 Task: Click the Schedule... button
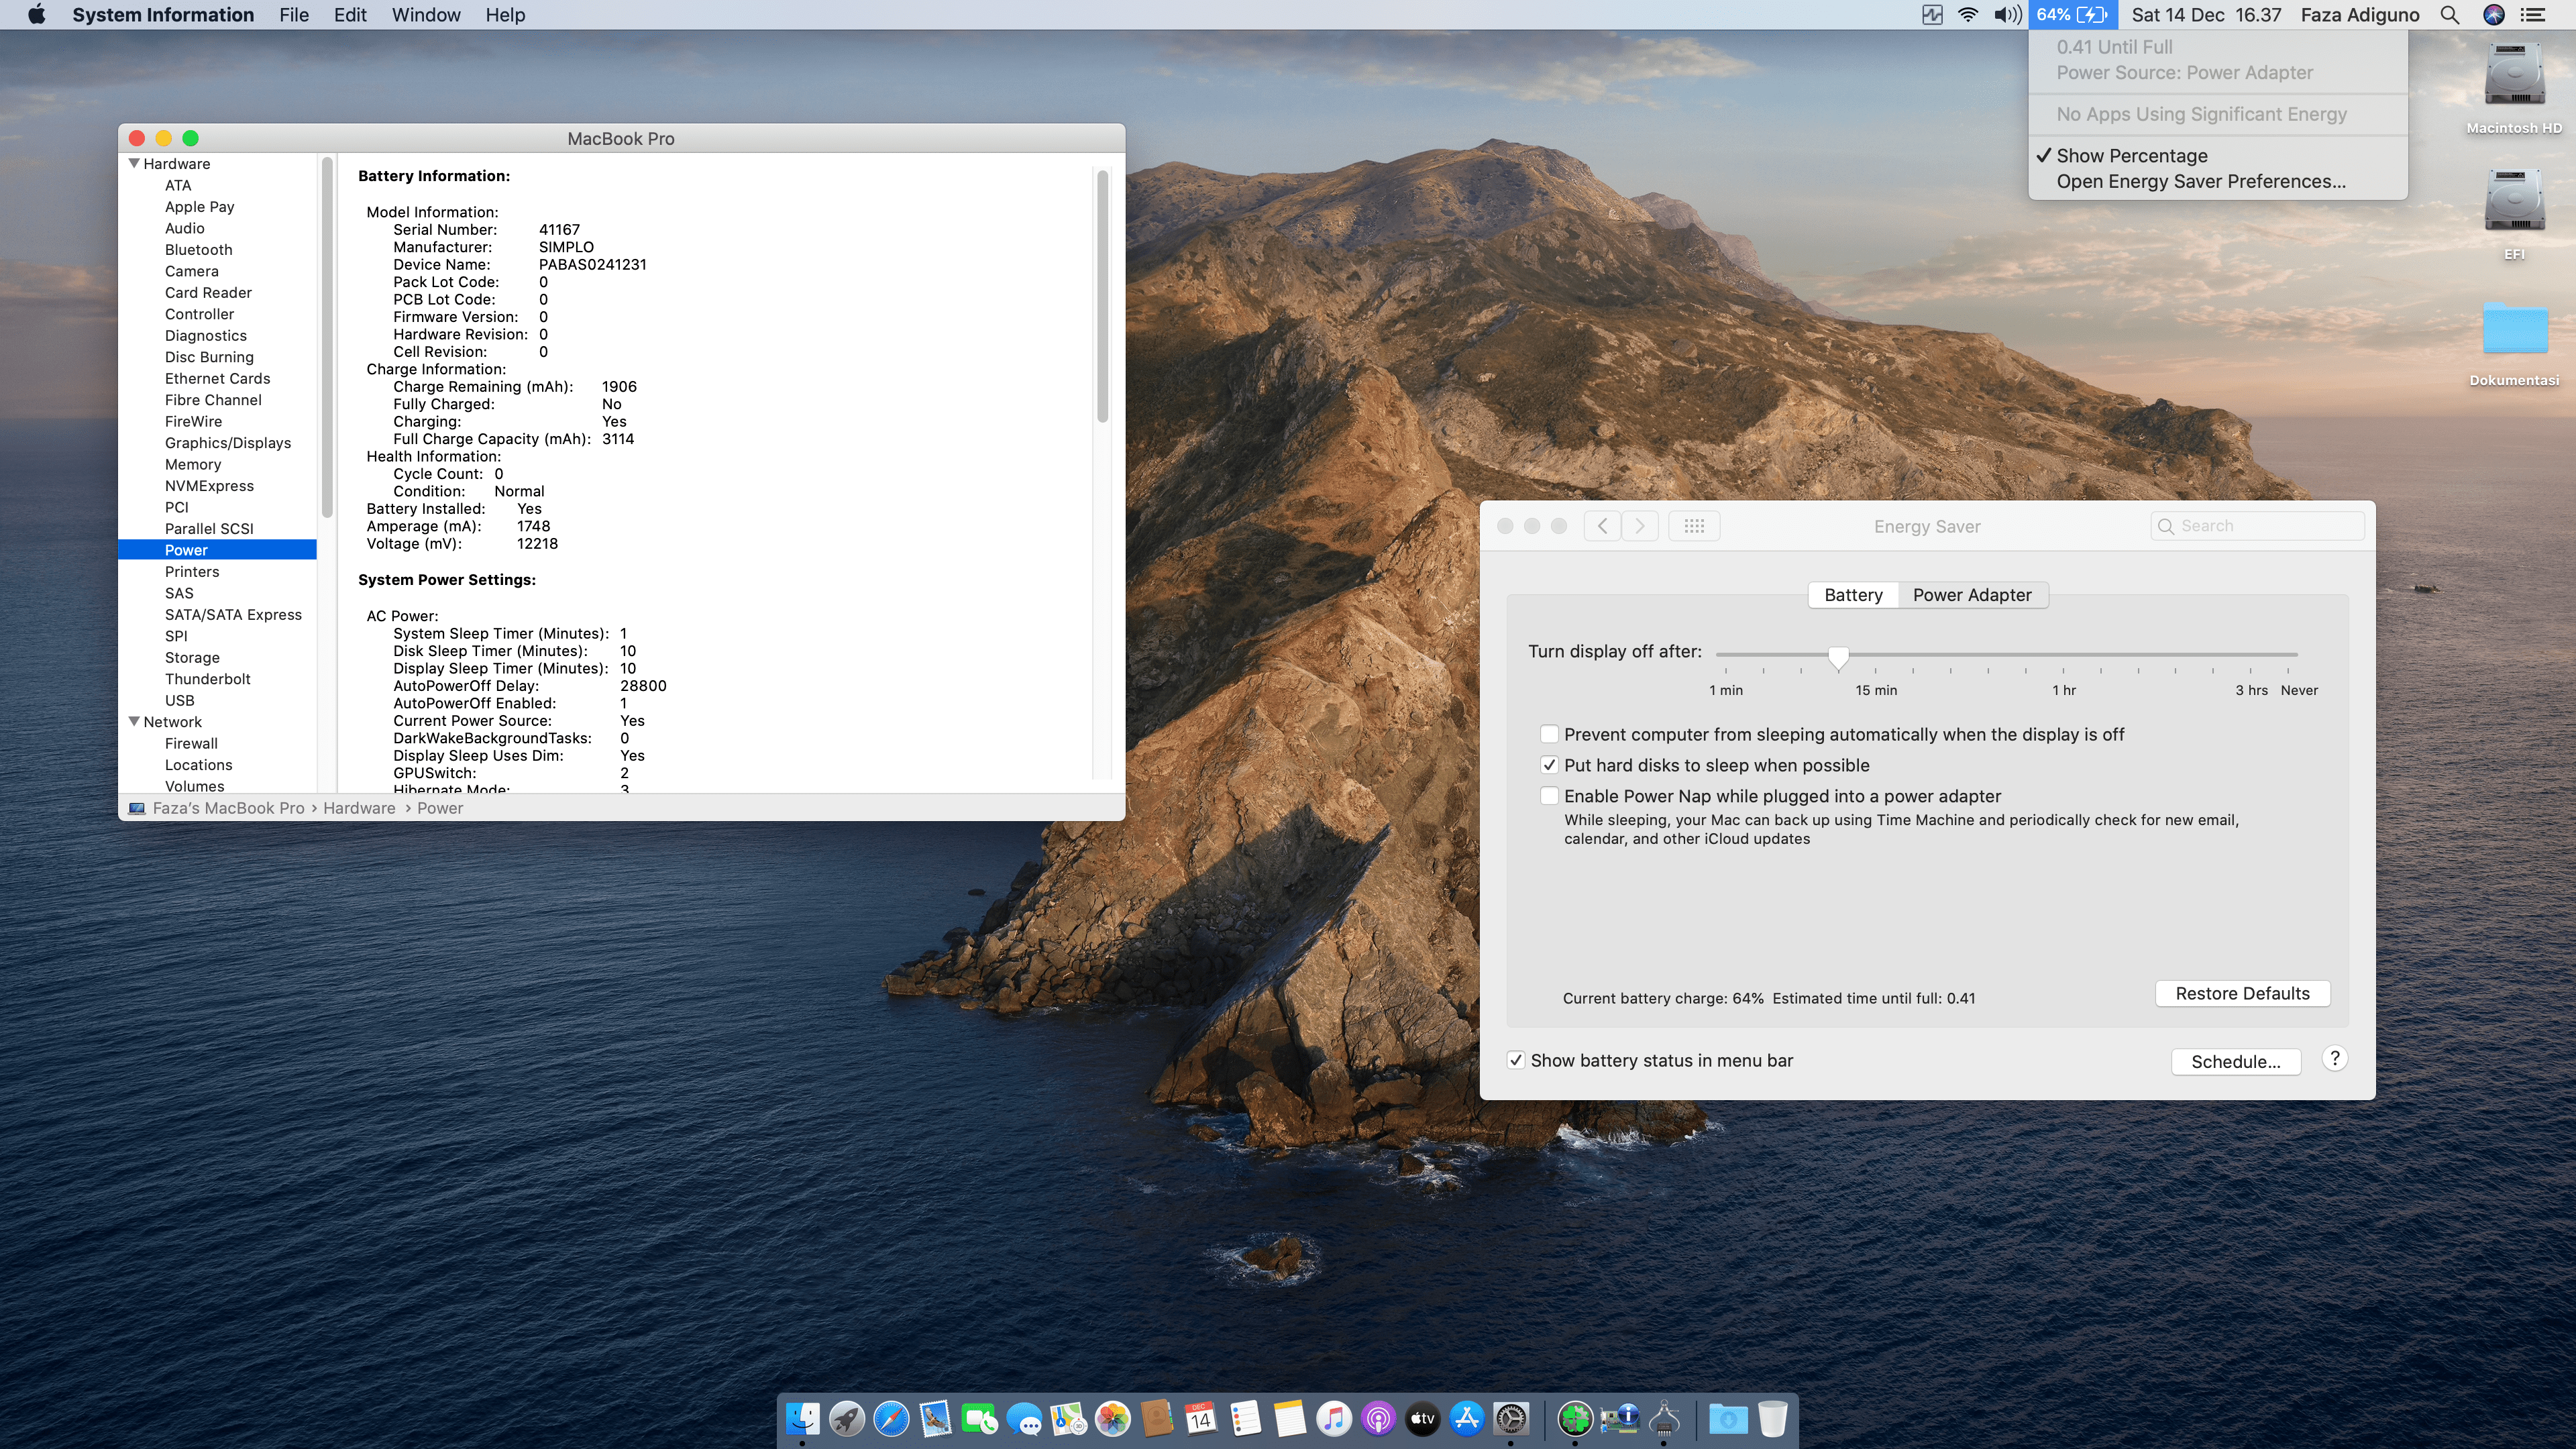click(x=2235, y=1061)
